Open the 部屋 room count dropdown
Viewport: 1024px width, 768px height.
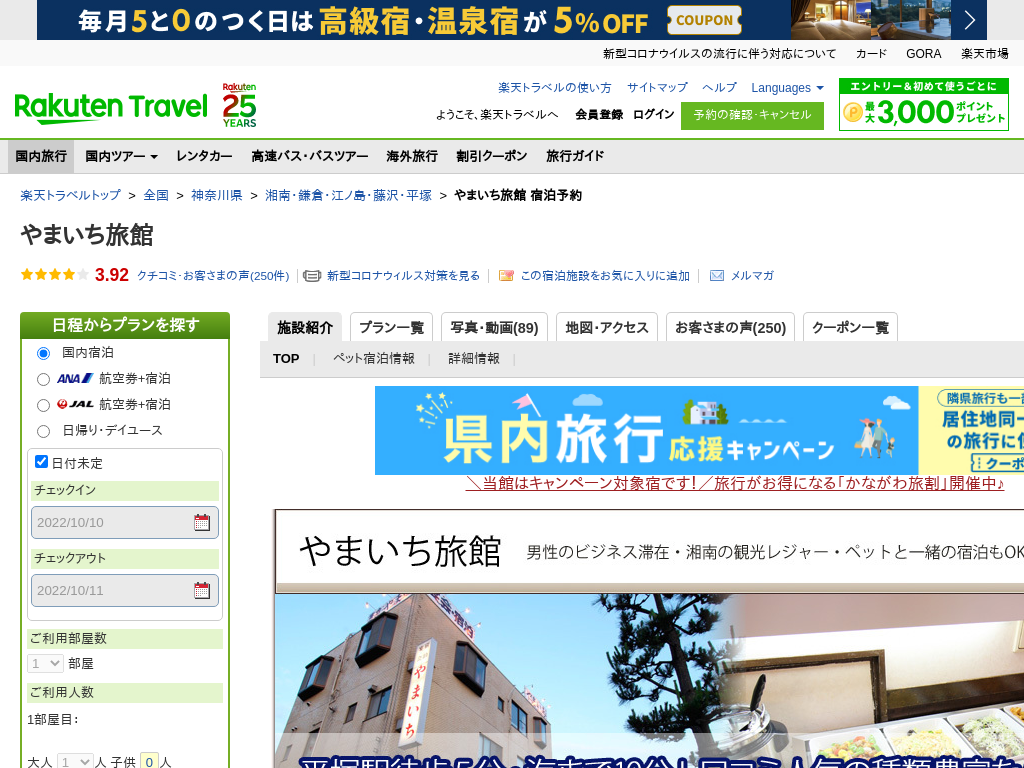click(45, 664)
